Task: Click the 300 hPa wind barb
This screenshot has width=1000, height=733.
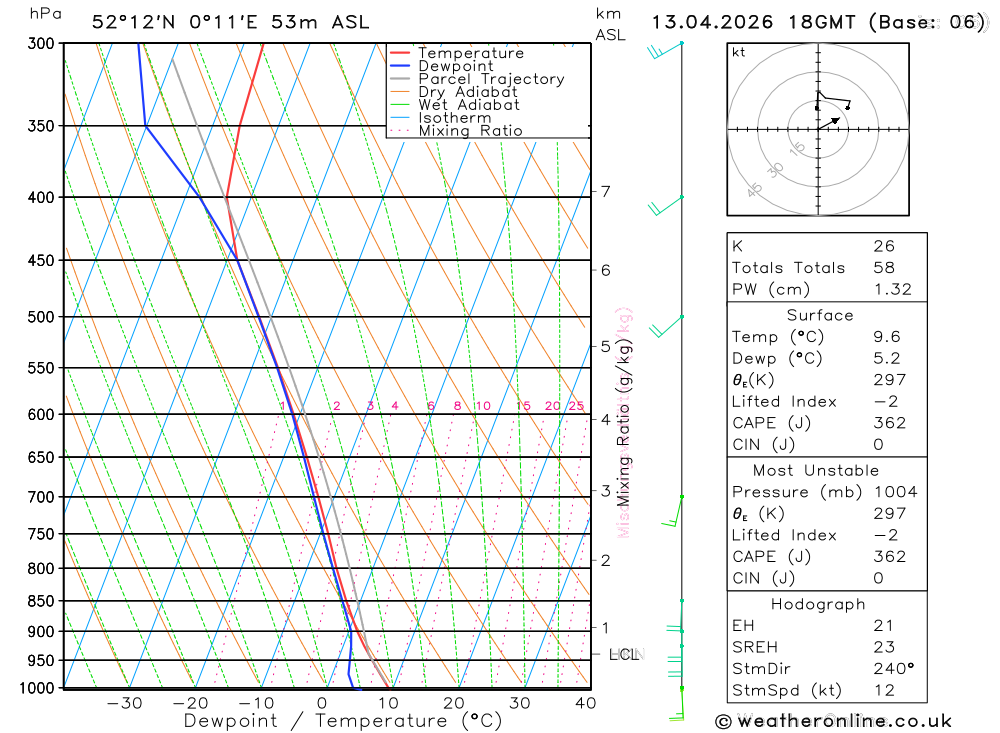Action: pyautogui.click(x=665, y=50)
